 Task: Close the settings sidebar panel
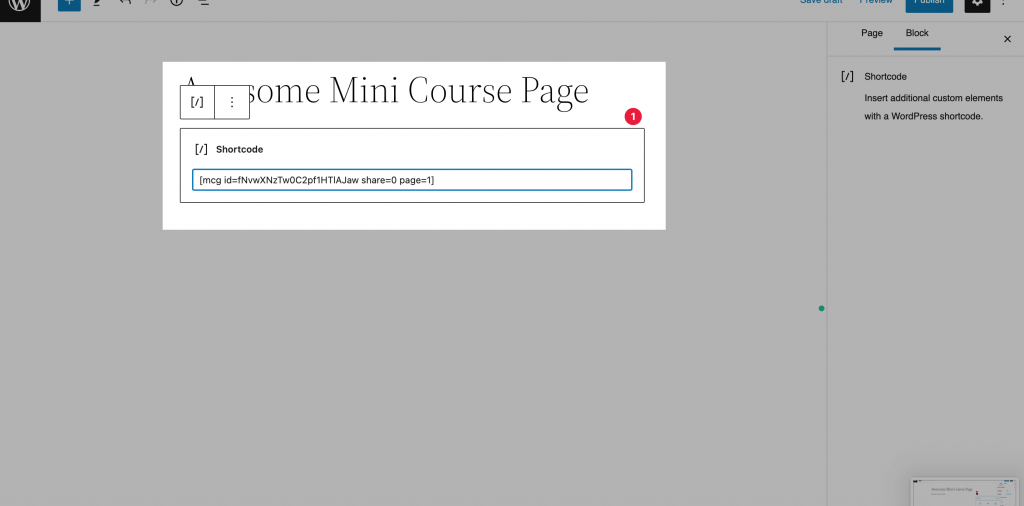click(x=1007, y=39)
